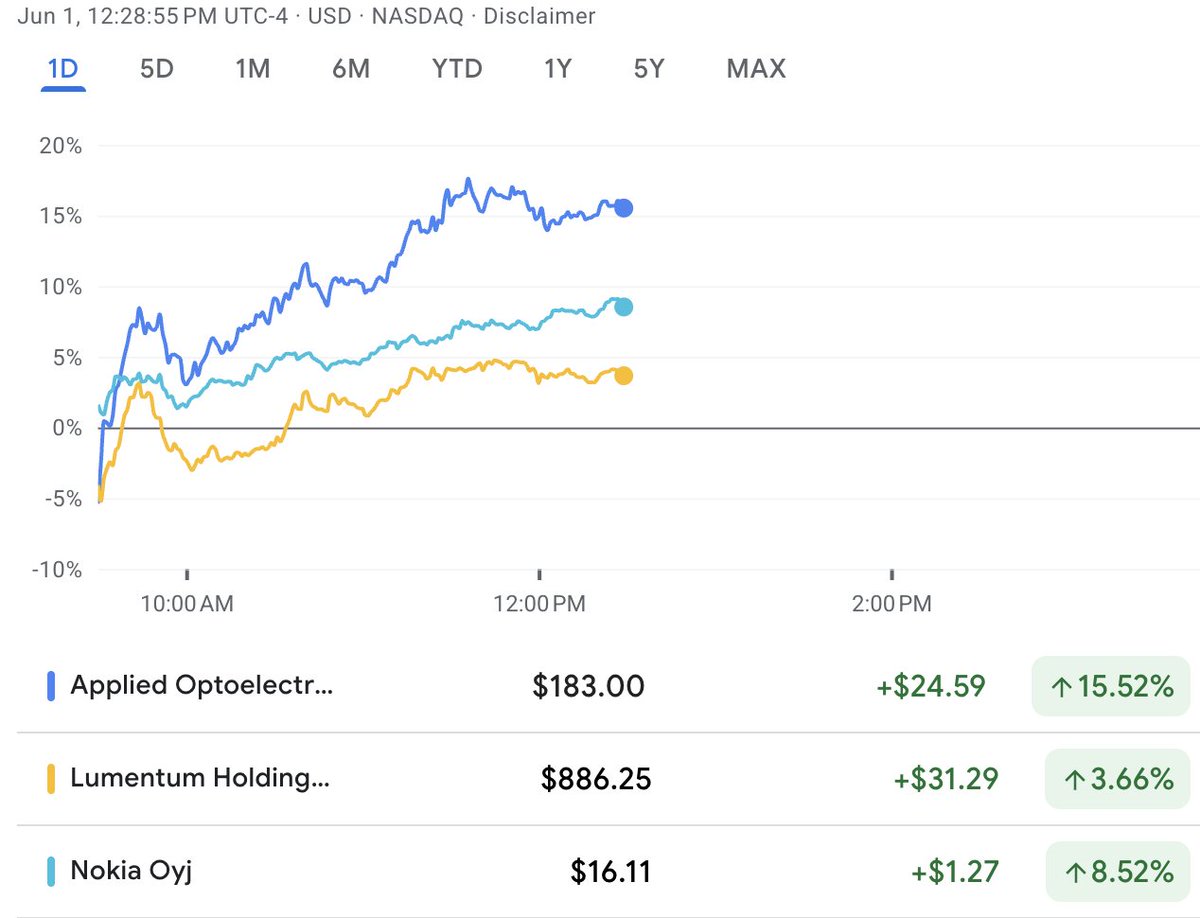Select the MAX range tab

tap(756, 69)
